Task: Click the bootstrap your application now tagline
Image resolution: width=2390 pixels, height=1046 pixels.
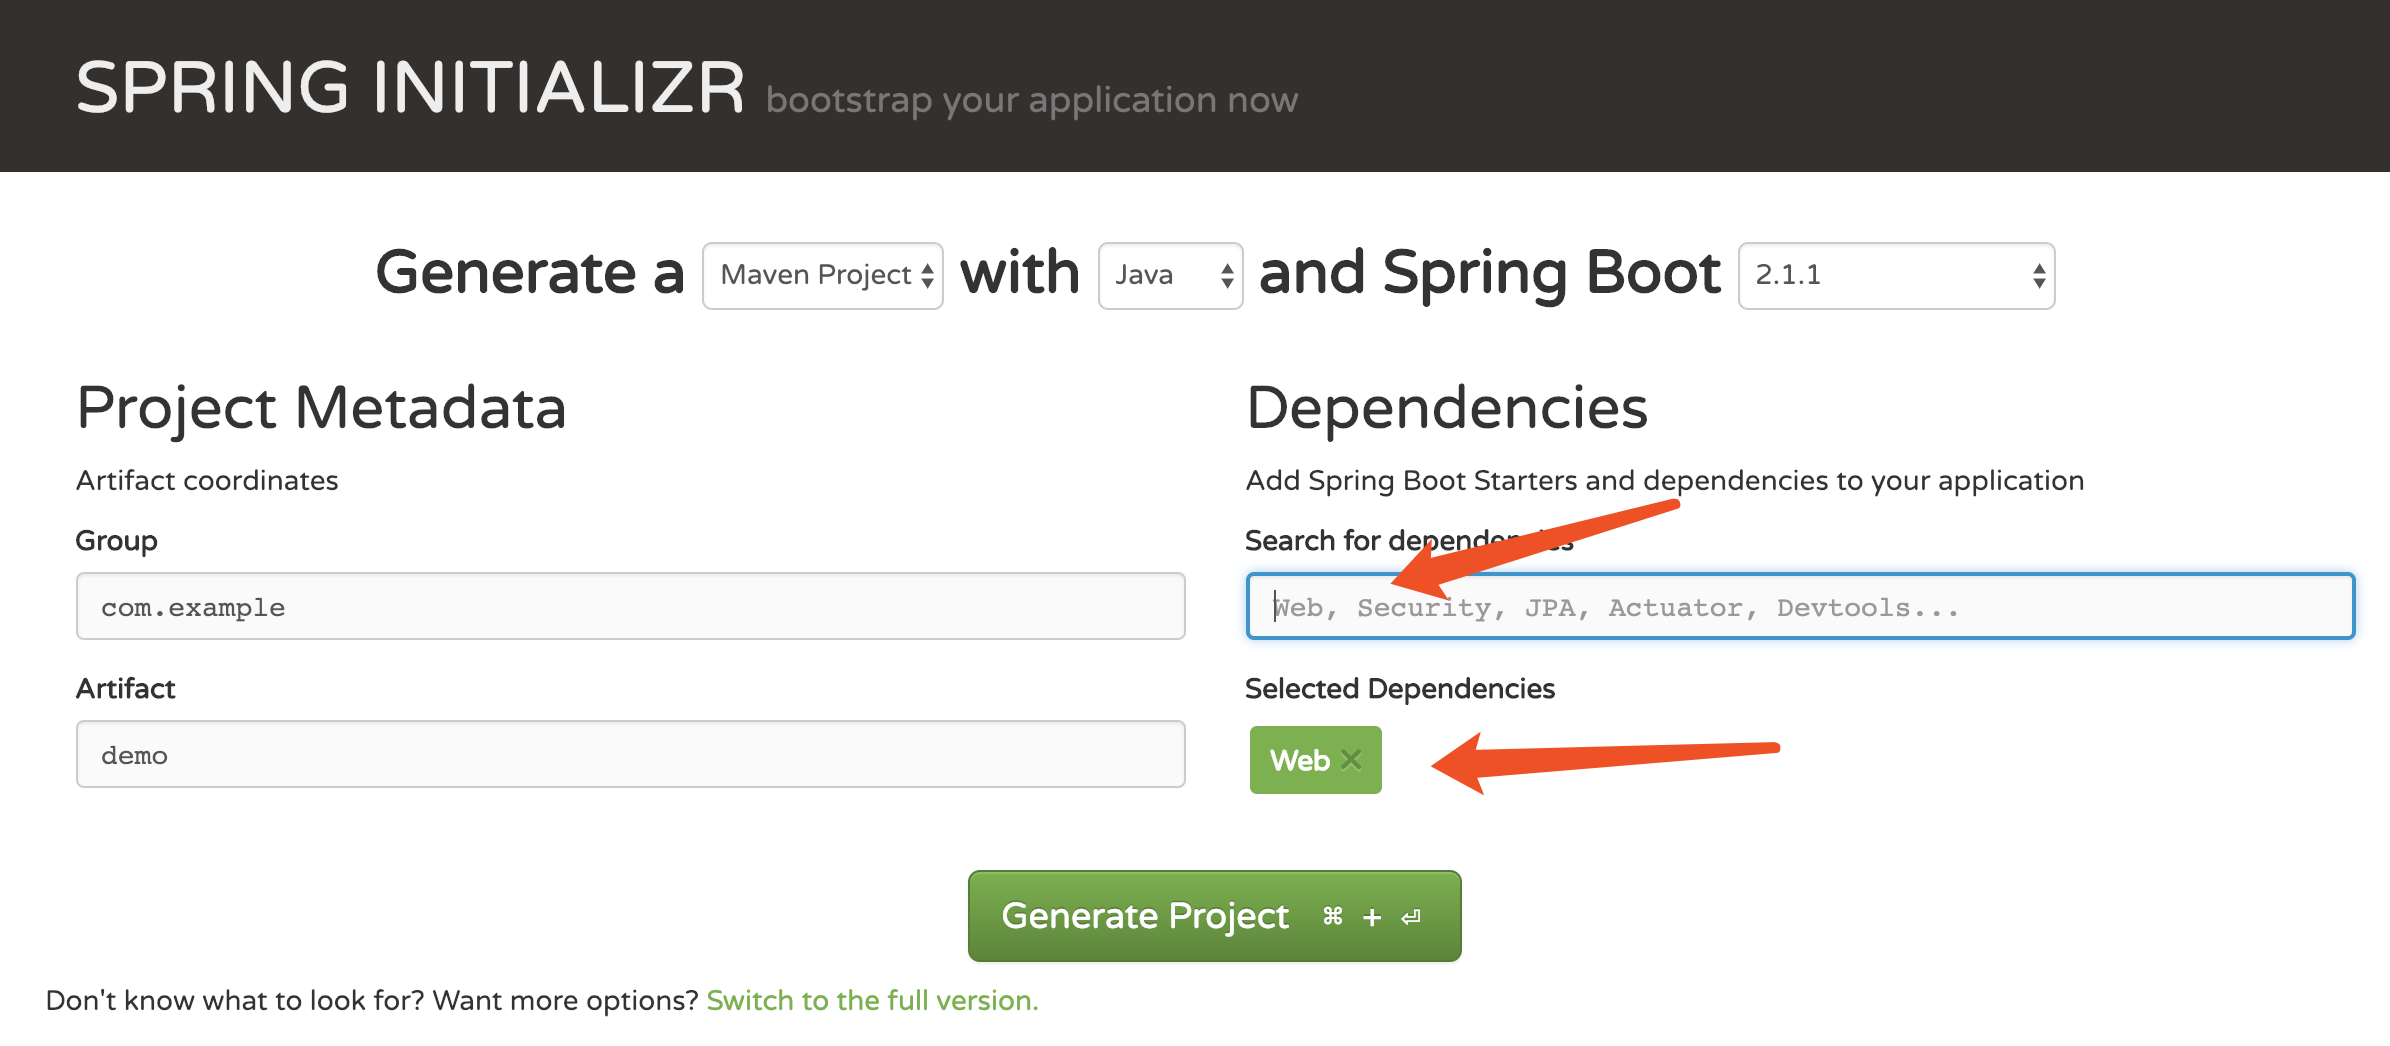Action: [1032, 100]
